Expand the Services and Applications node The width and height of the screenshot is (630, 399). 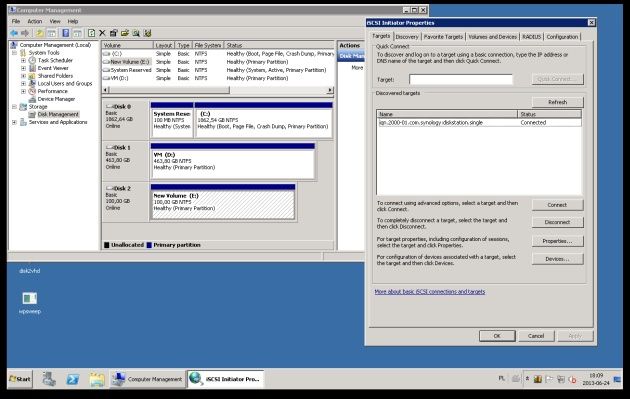(x=14, y=122)
